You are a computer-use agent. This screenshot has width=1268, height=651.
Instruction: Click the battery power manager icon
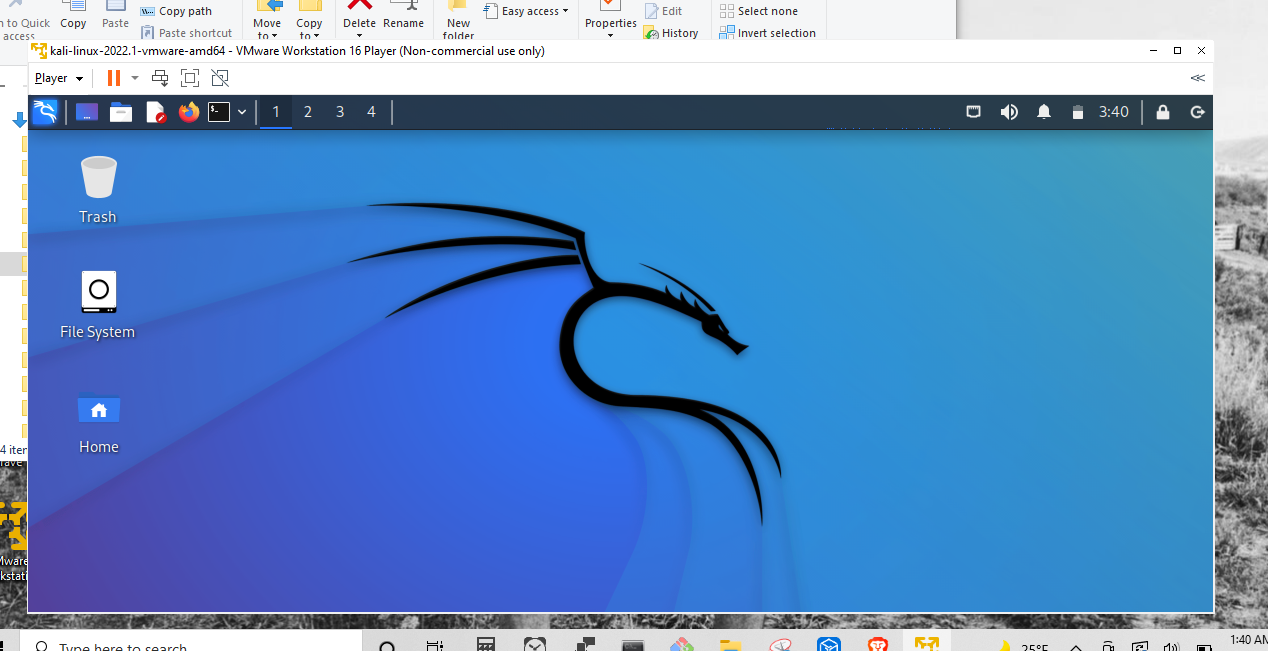[1077, 112]
